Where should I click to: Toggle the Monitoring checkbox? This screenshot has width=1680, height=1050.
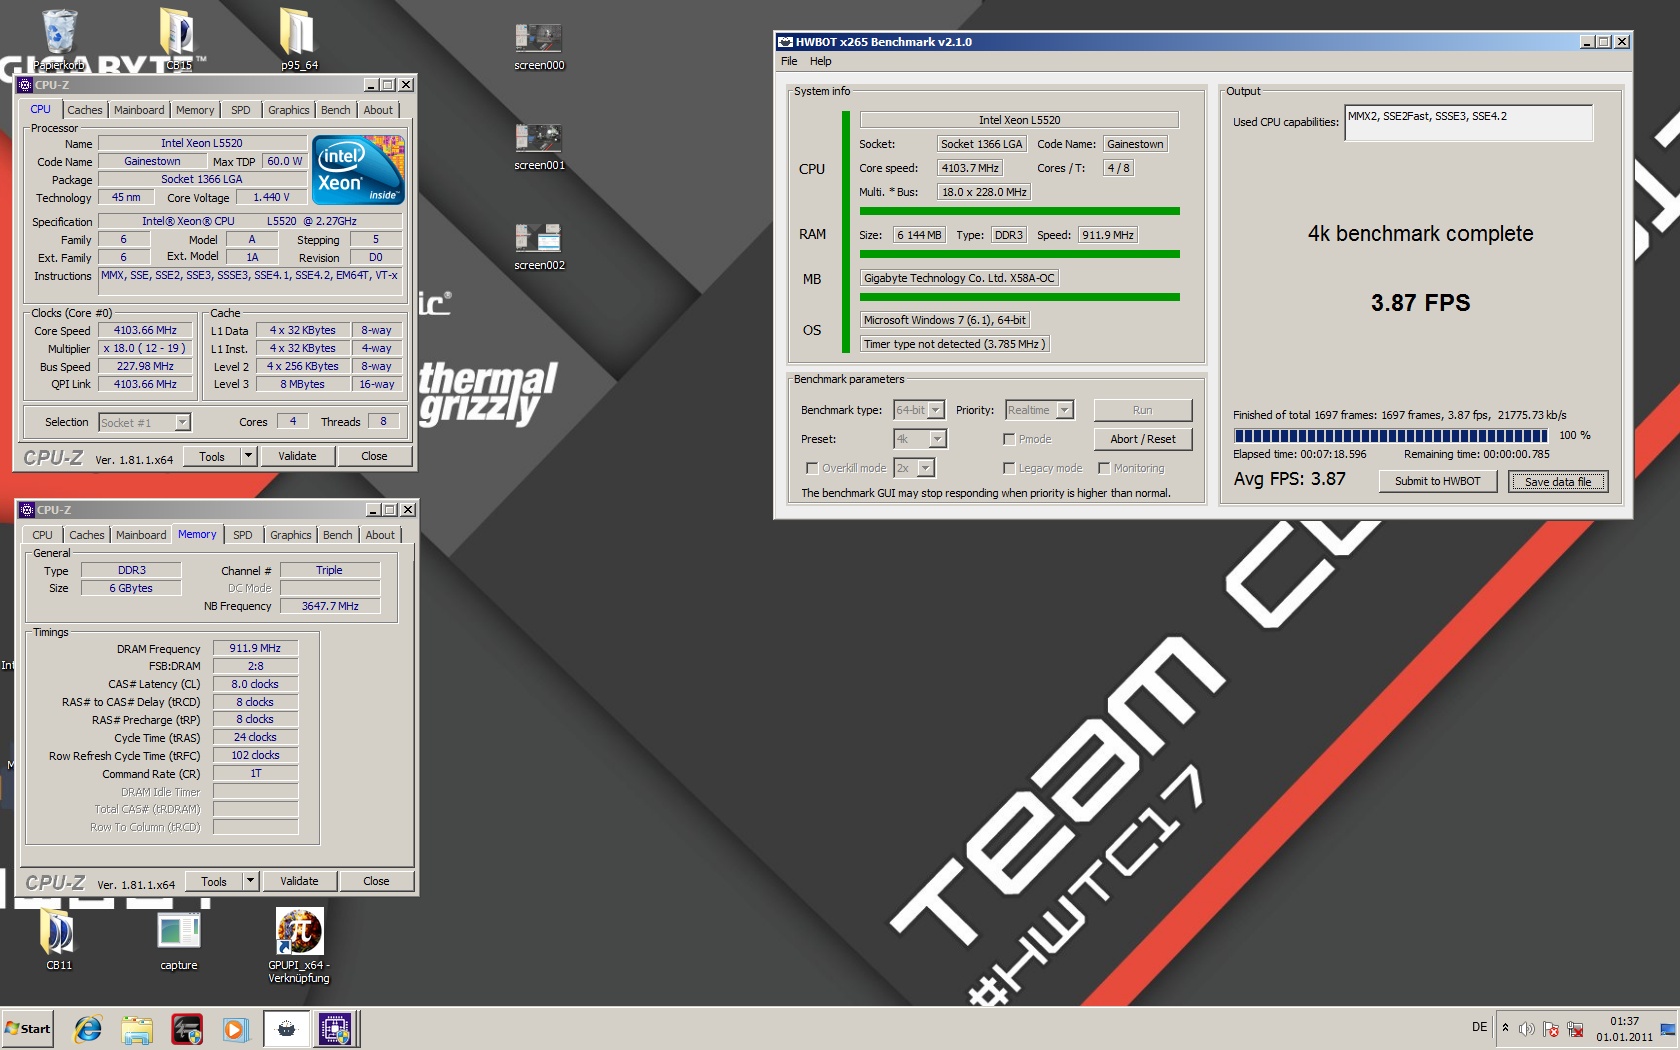pyautogui.click(x=1104, y=468)
